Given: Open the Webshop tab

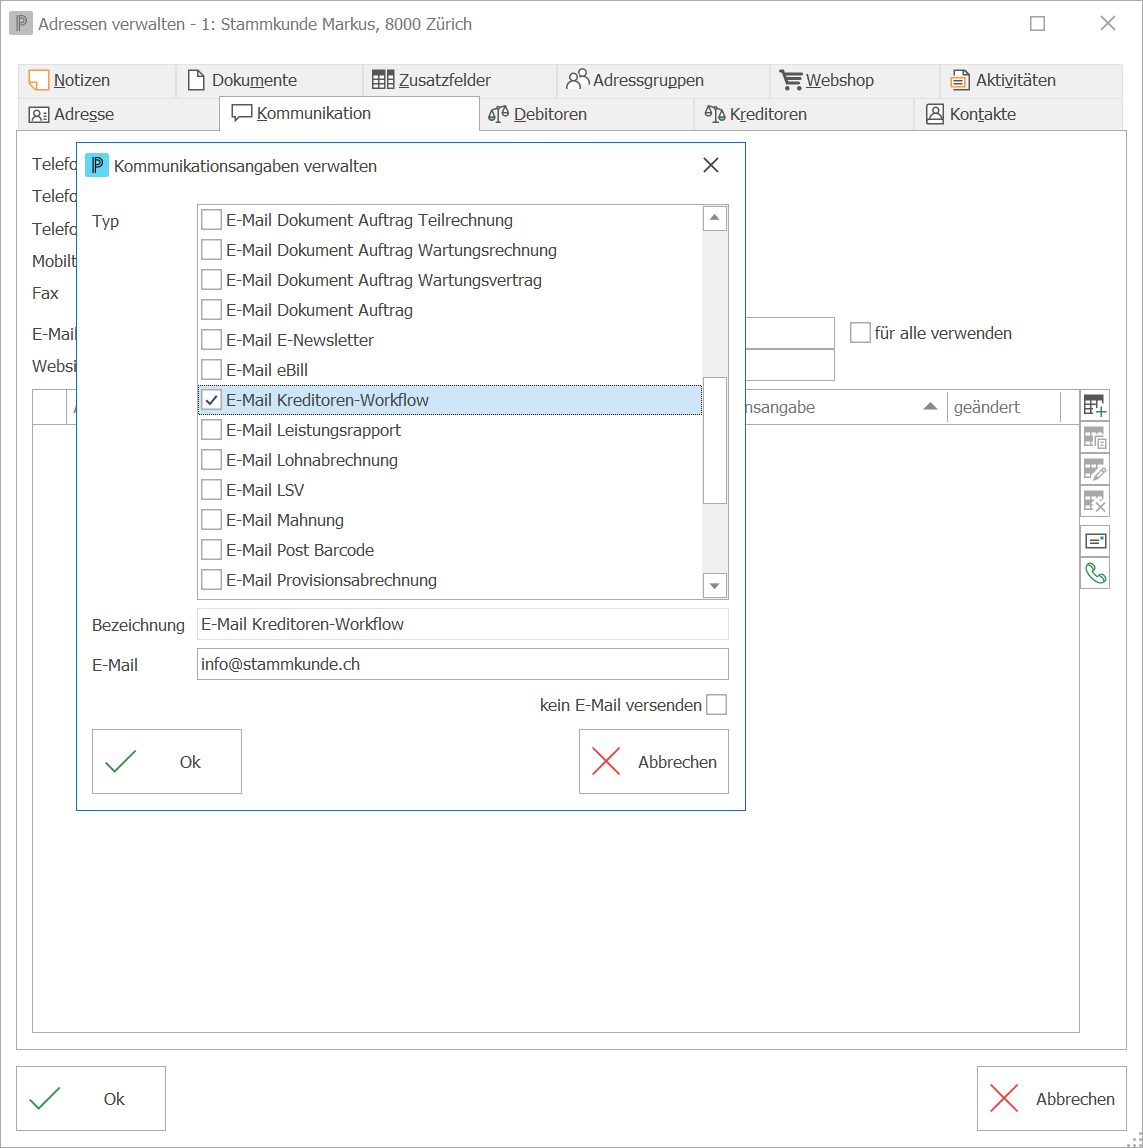Looking at the screenshot, I should click(855, 80).
